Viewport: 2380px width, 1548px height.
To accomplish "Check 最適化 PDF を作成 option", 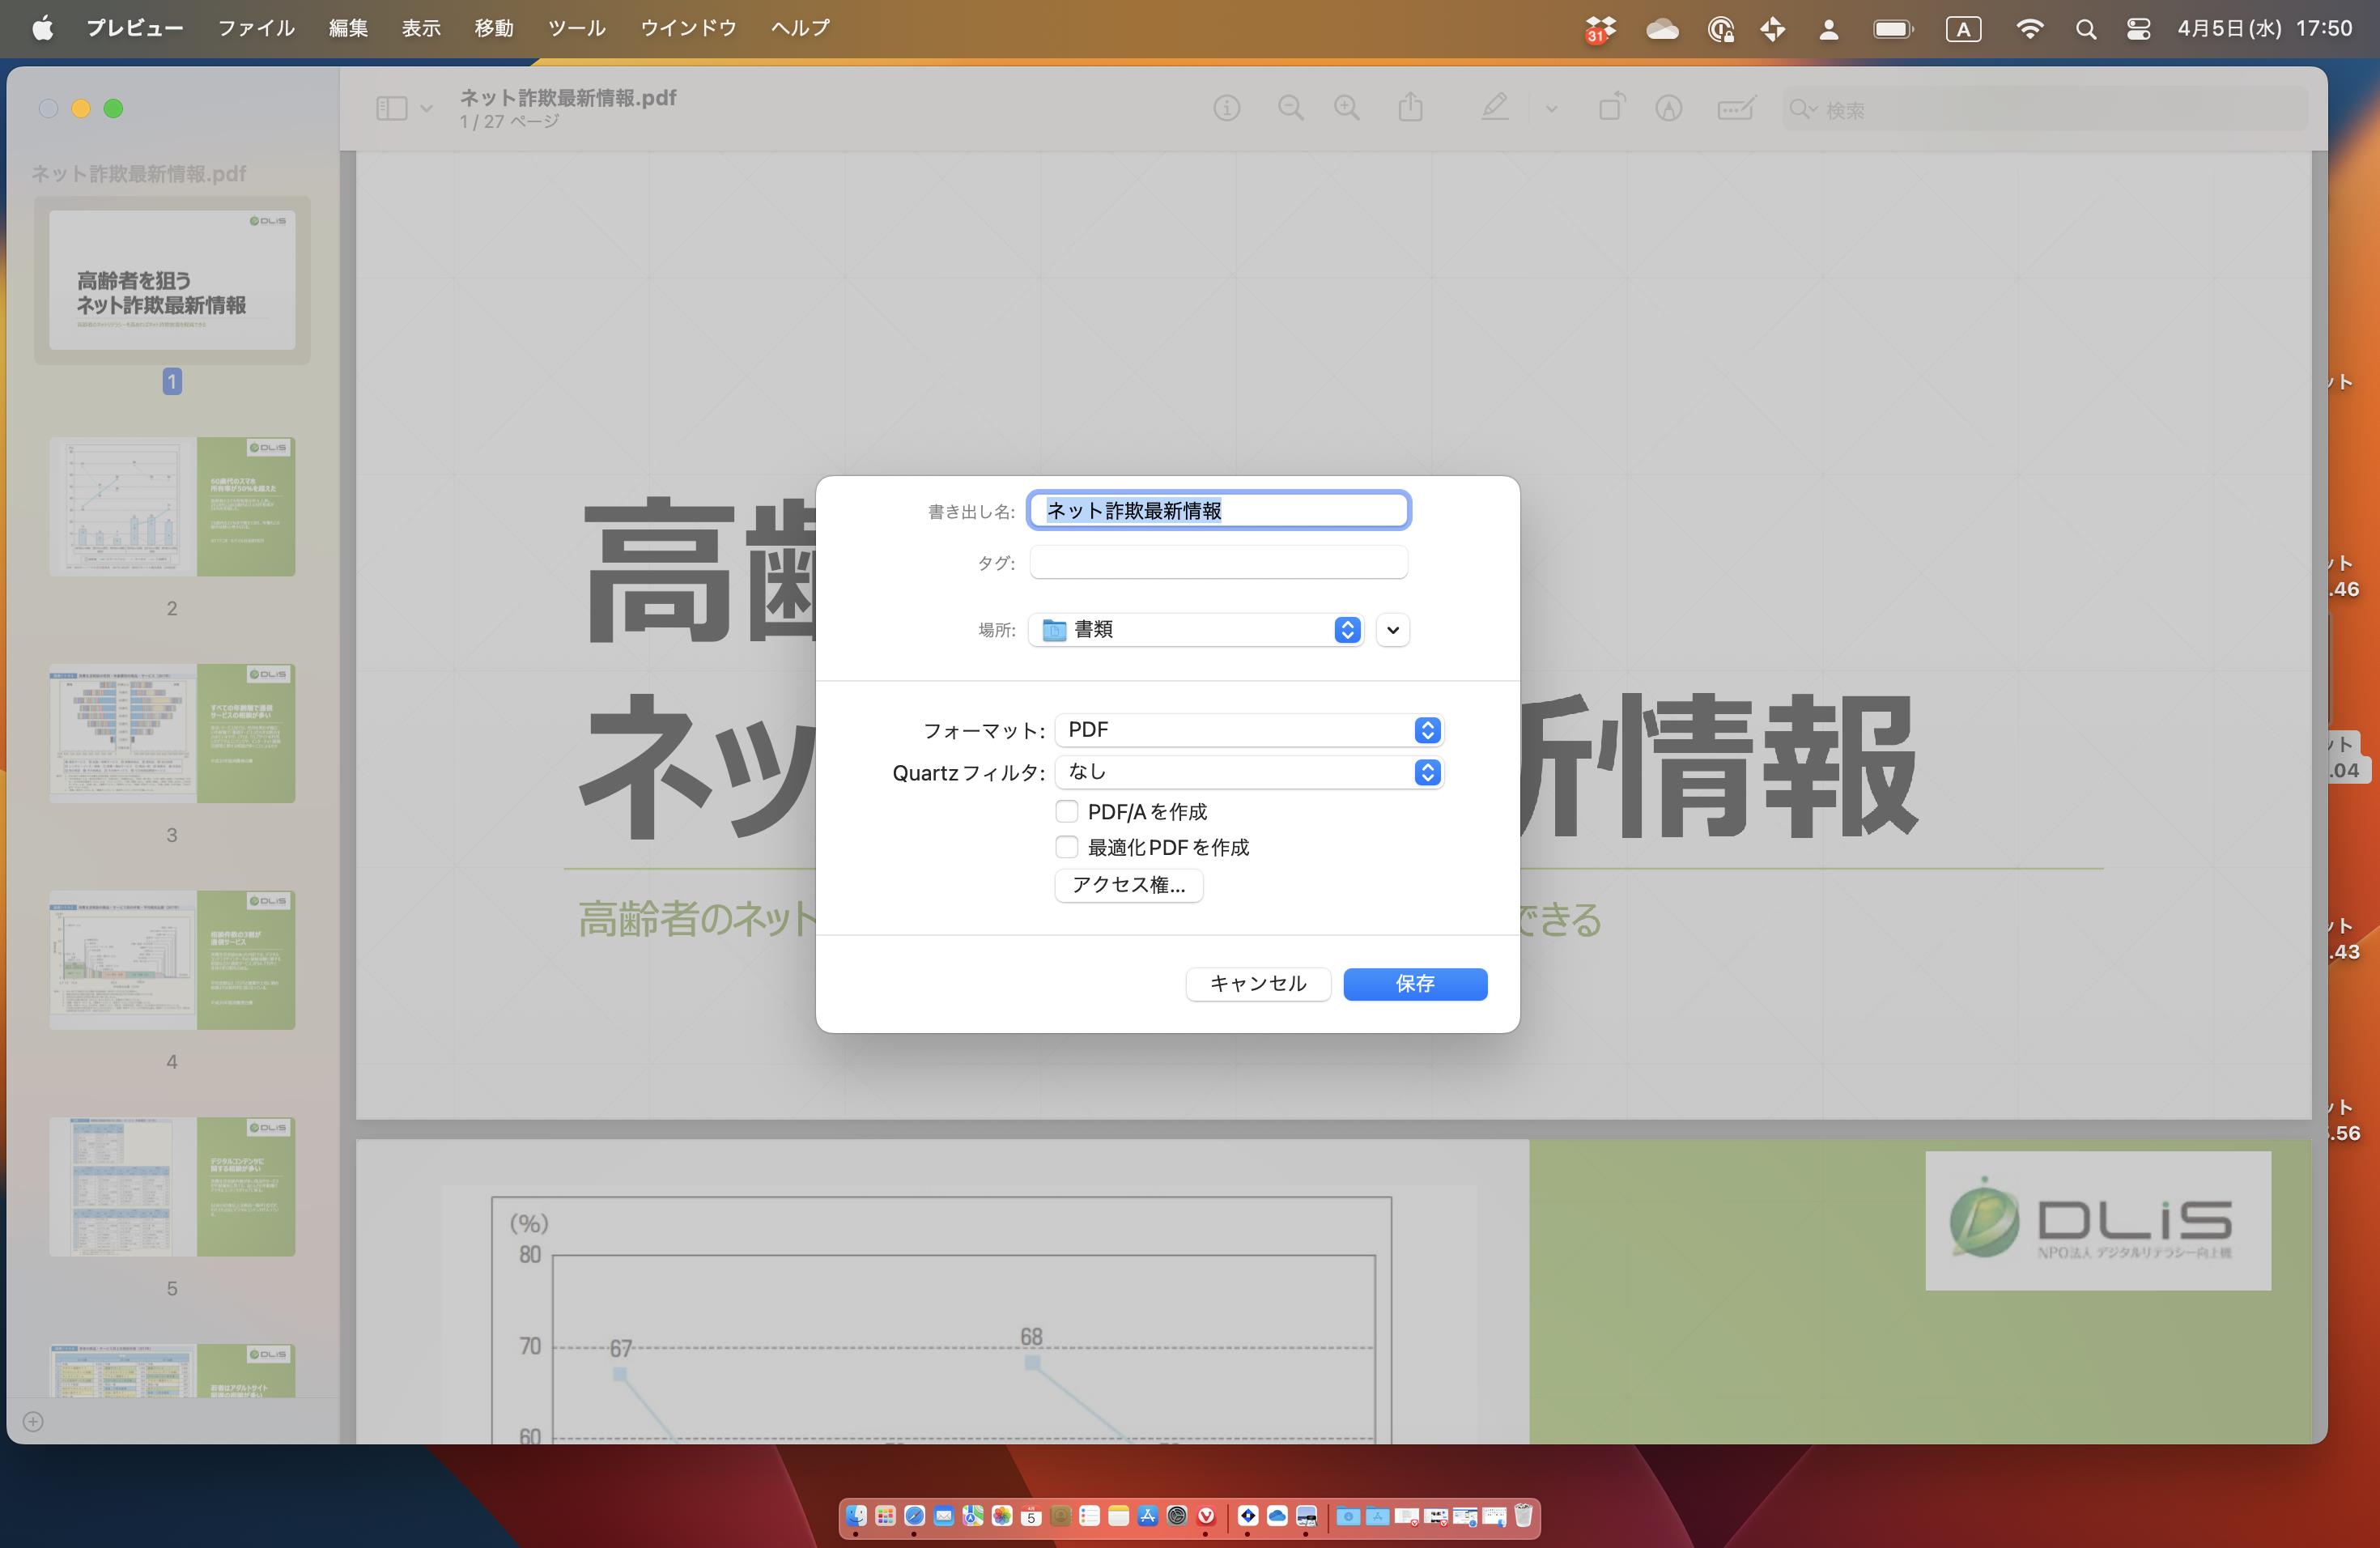I will click(1067, 847).
